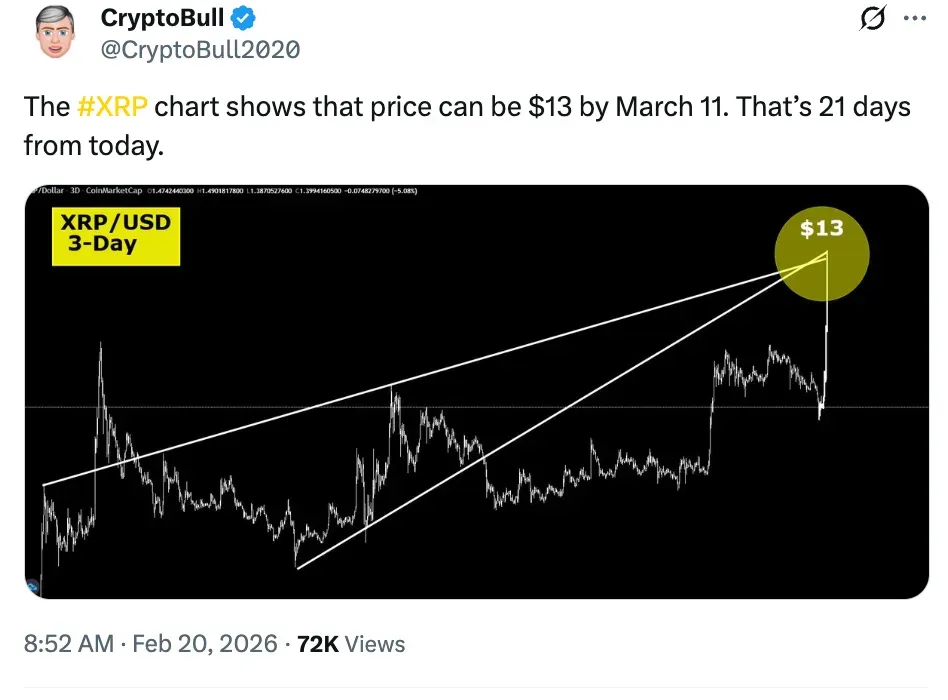Open the @CryptoBull2020 handle link
This screenshot has height=700, width=948.
click(x=200, y=49)
